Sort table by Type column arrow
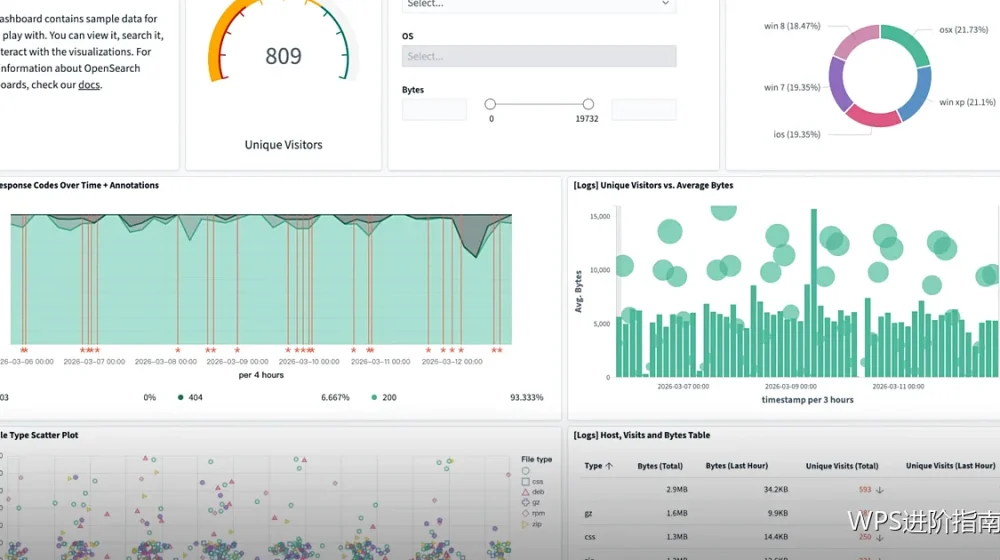 (609, 466)
